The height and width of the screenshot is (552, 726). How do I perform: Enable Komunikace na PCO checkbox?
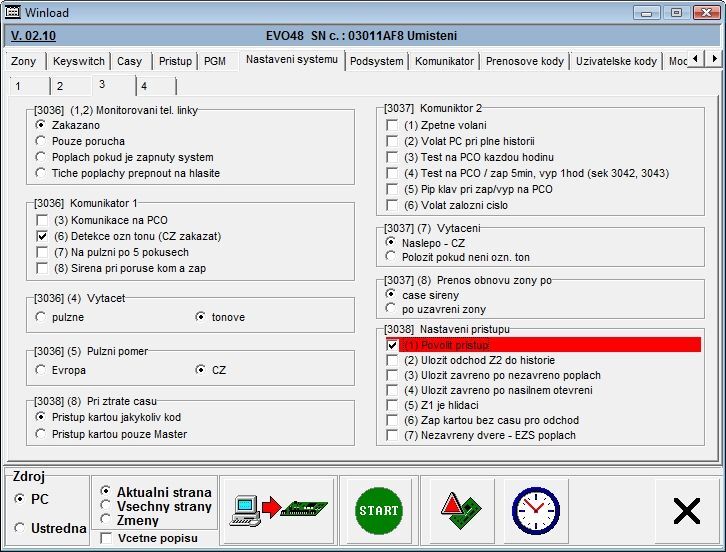pyautogui.click(x=42, y=220)
